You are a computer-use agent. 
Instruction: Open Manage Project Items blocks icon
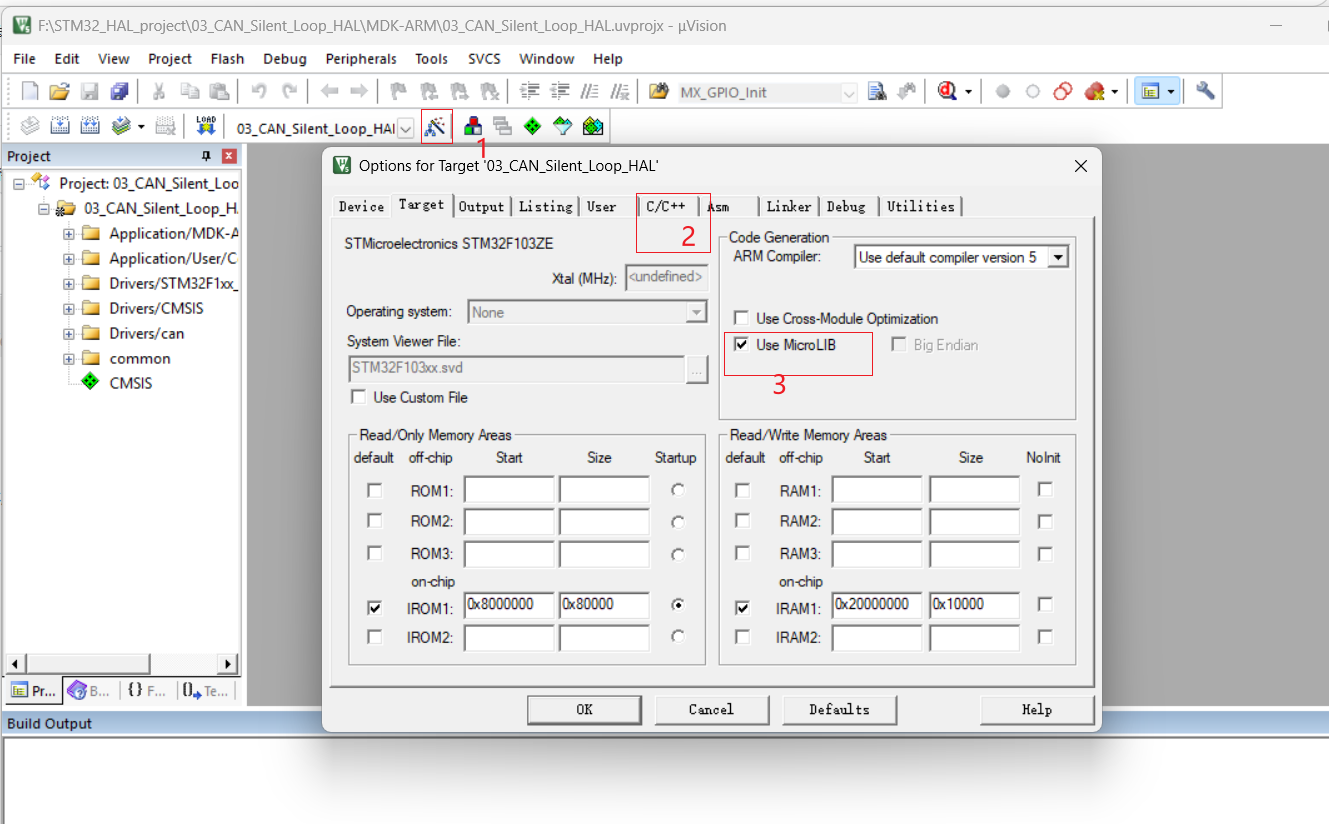[473, 127]
